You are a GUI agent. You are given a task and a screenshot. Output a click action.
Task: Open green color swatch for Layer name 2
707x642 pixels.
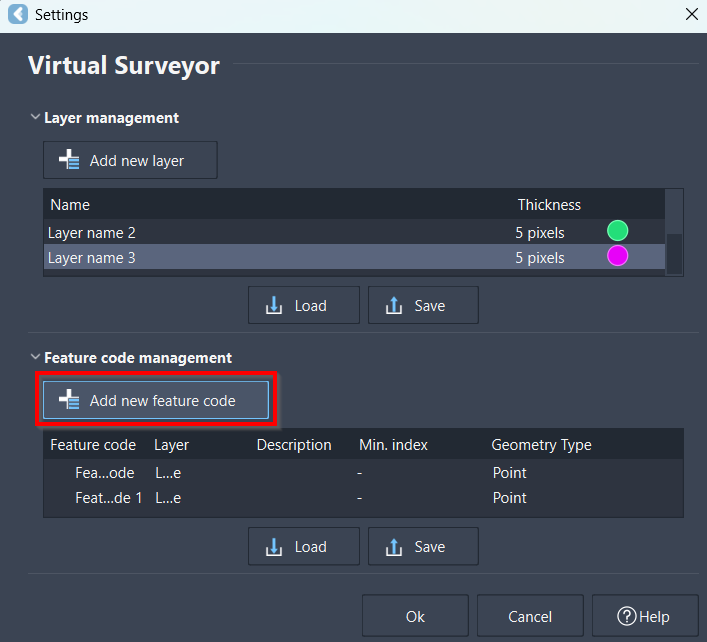[x=617, y=231]
